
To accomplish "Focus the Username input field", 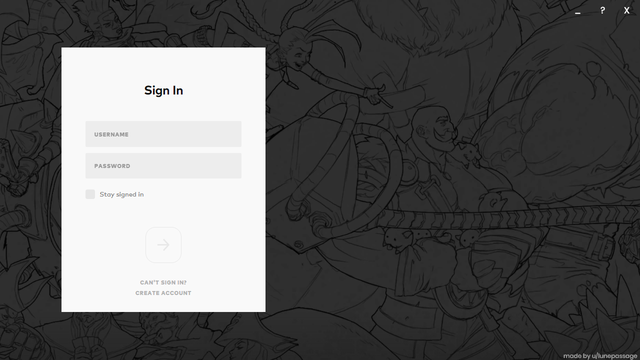I will click(163, 134).
